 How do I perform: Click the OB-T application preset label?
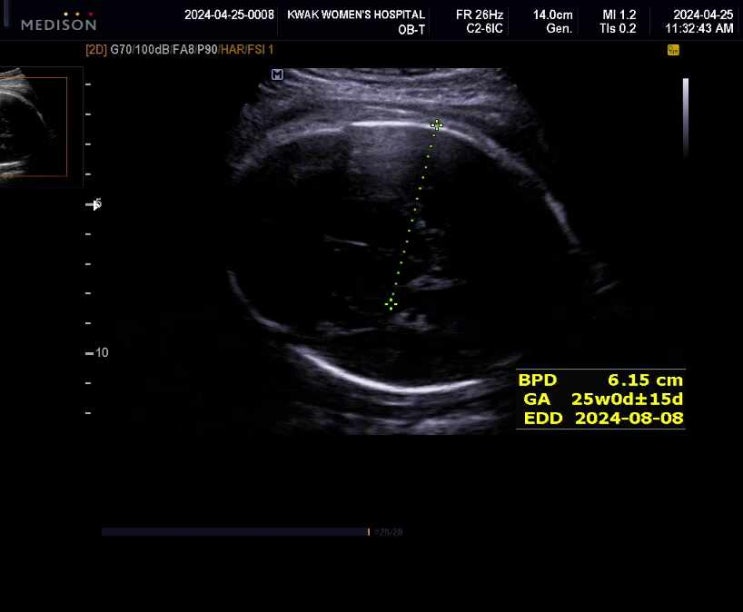click(412, 30)
